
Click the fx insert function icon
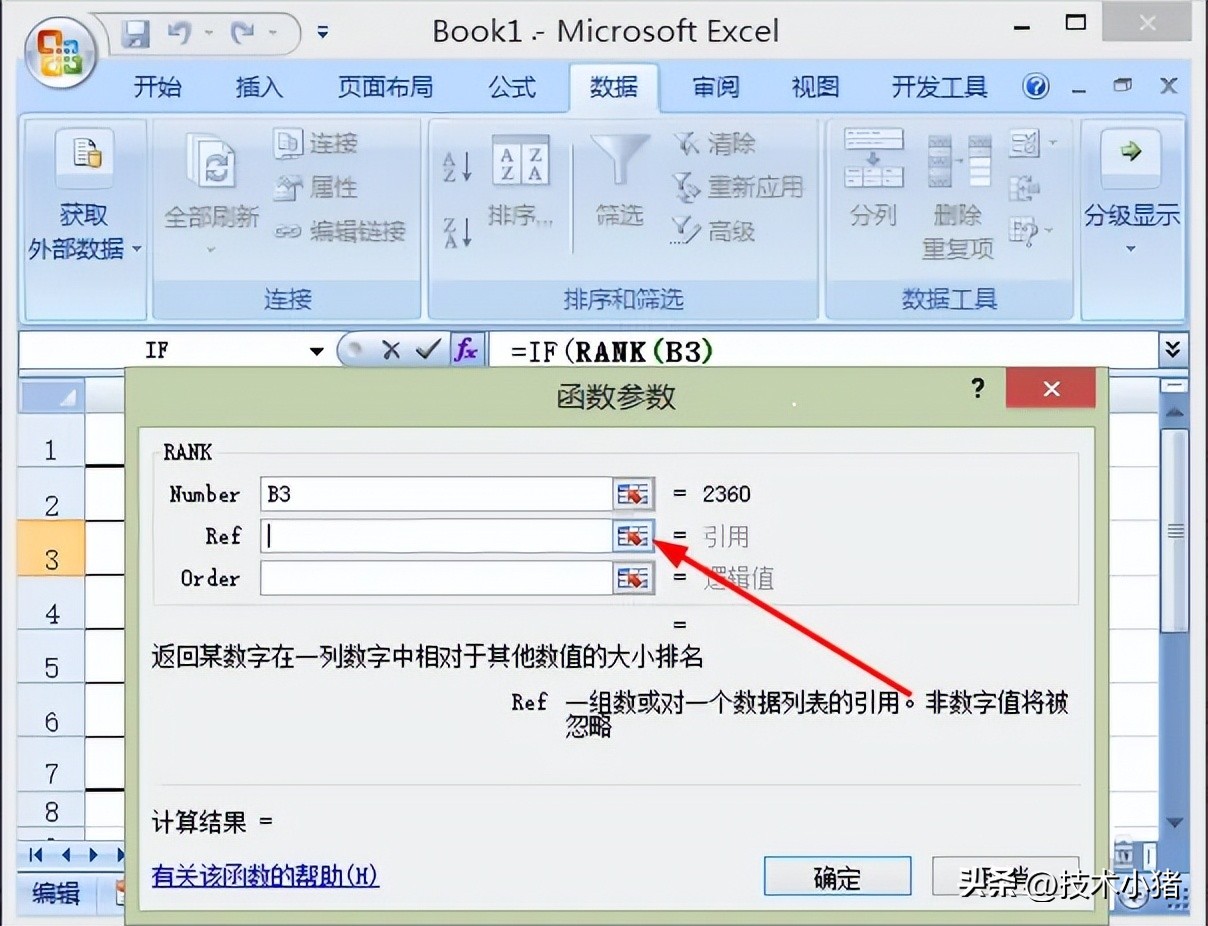click(x=466, y=350)
